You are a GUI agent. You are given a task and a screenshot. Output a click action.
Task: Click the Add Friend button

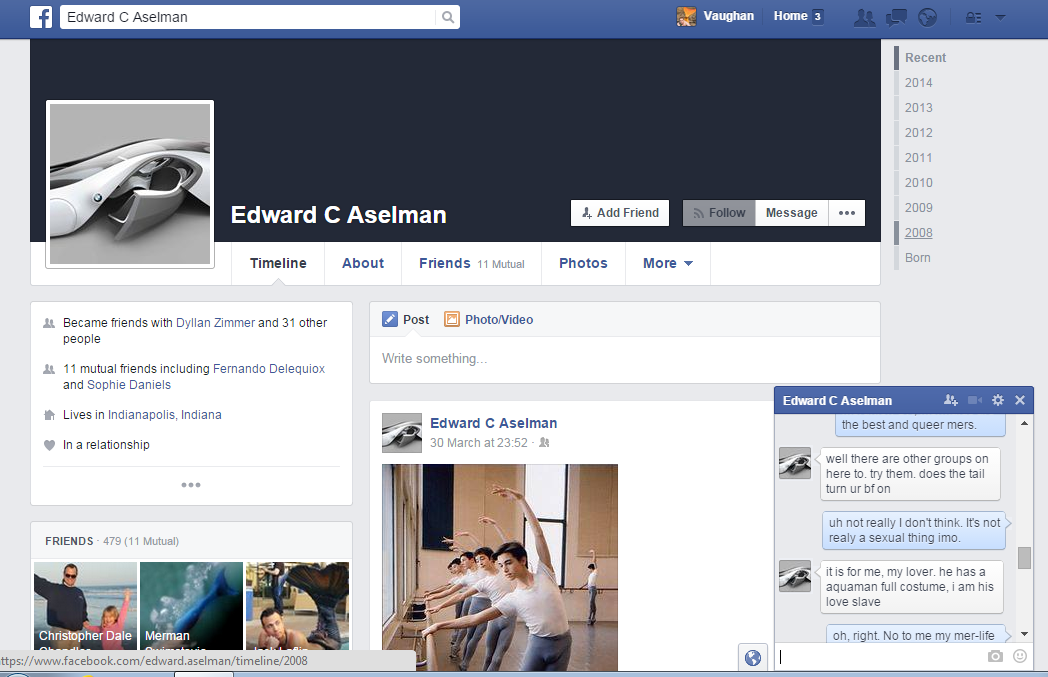click(x=619, y=213)
